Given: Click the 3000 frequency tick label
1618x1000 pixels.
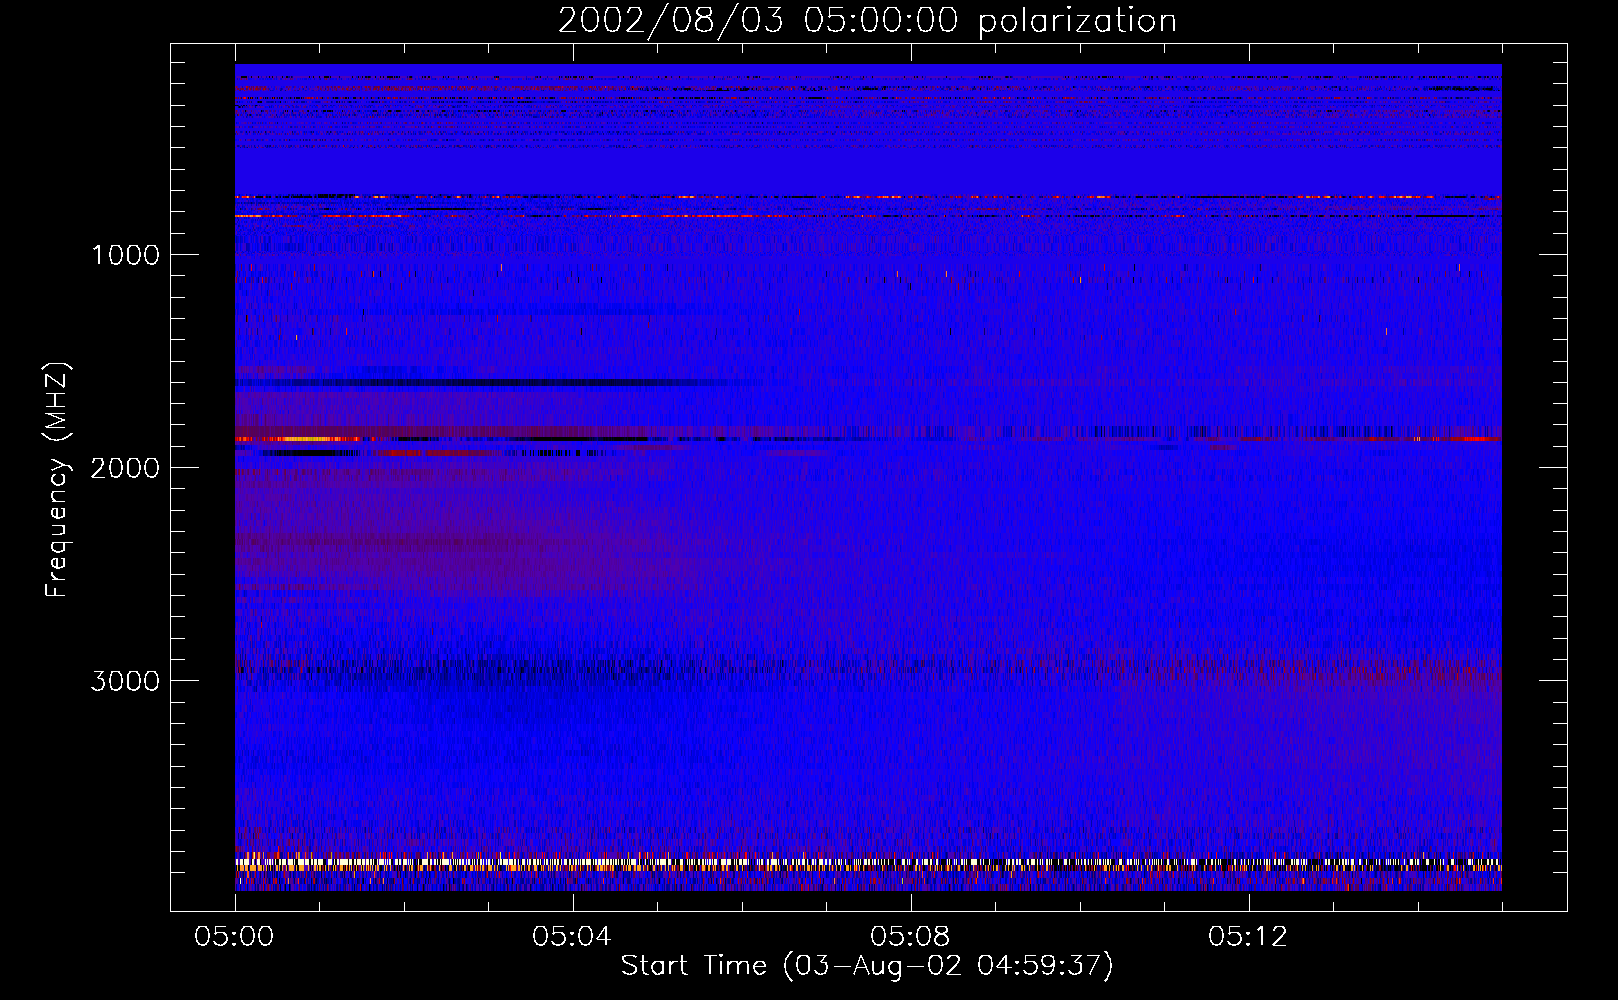Looking at the screenshot, I should [x=125, y=681].
